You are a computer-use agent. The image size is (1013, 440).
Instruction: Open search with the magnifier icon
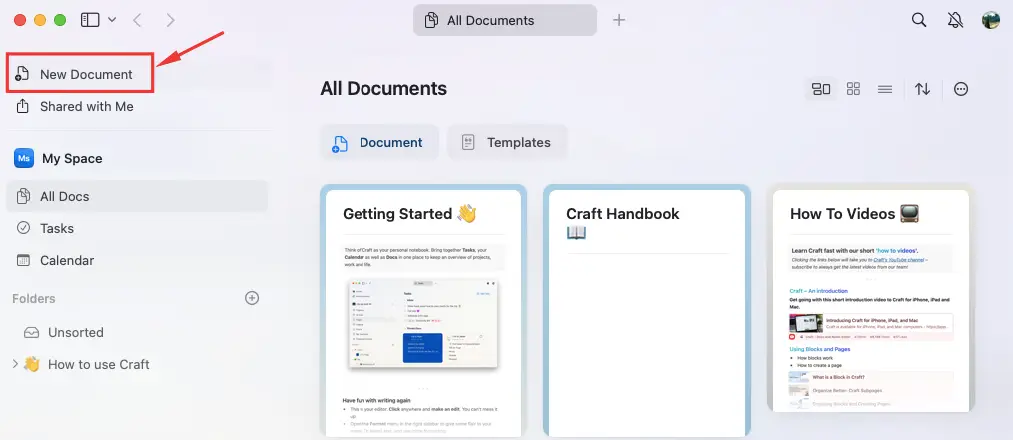(919, 20)
